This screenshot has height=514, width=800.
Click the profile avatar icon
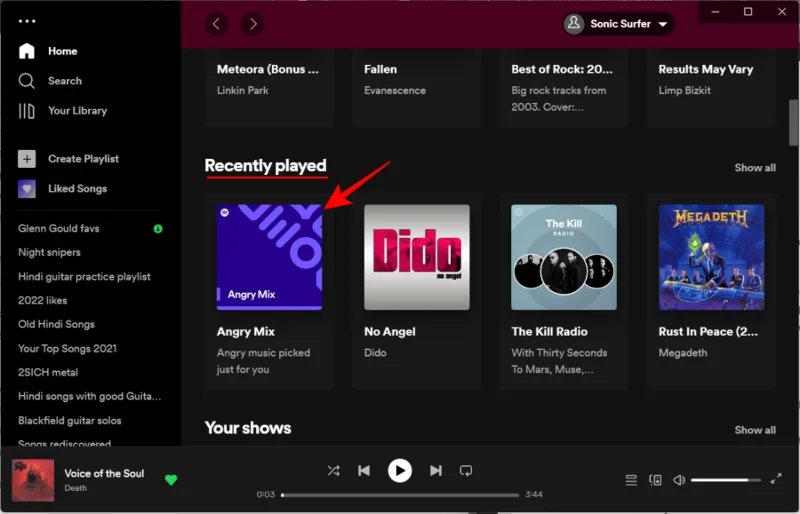coord(574,23)
